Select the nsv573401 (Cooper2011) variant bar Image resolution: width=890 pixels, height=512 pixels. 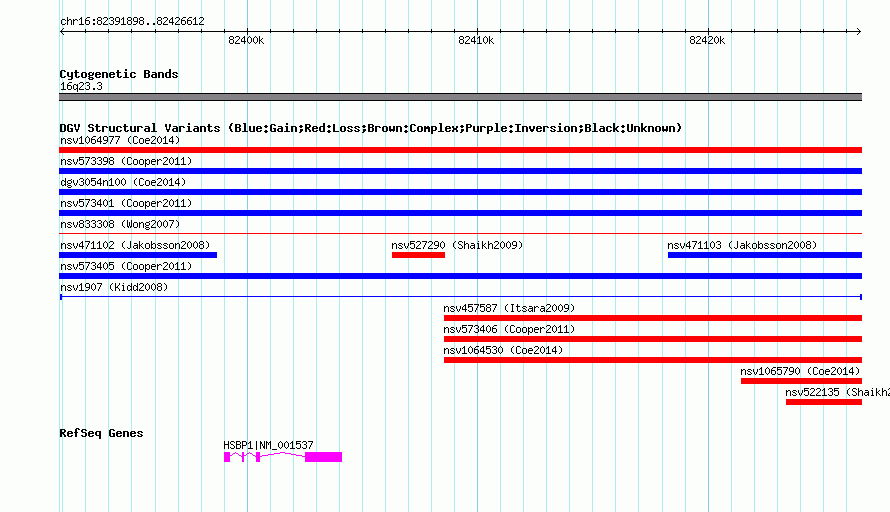point(460,213)
